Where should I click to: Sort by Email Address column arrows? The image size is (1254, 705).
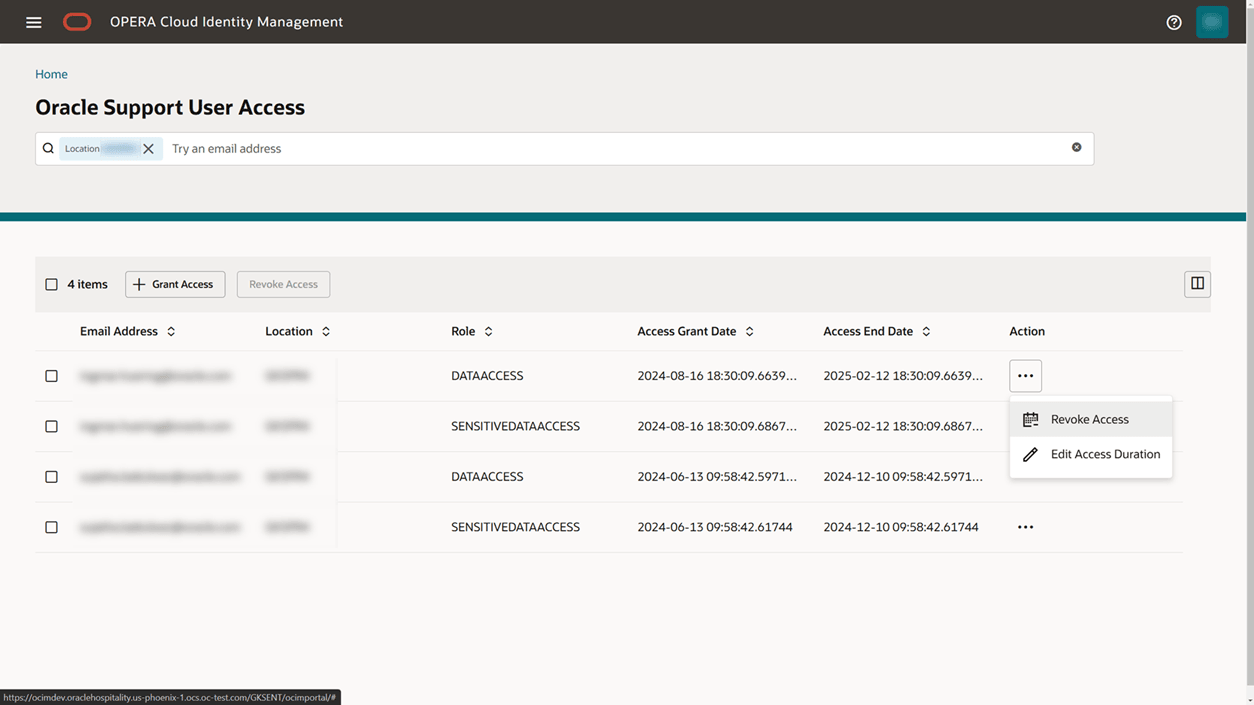click(x=171, y=331)
